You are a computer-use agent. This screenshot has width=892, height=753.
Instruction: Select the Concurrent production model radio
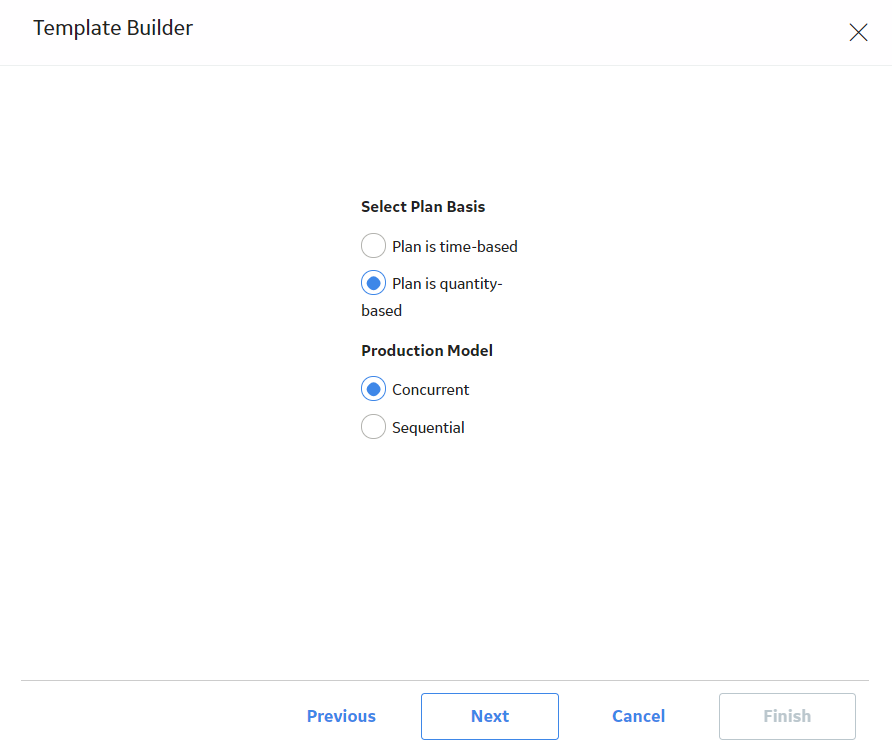(x=373, y=389)
